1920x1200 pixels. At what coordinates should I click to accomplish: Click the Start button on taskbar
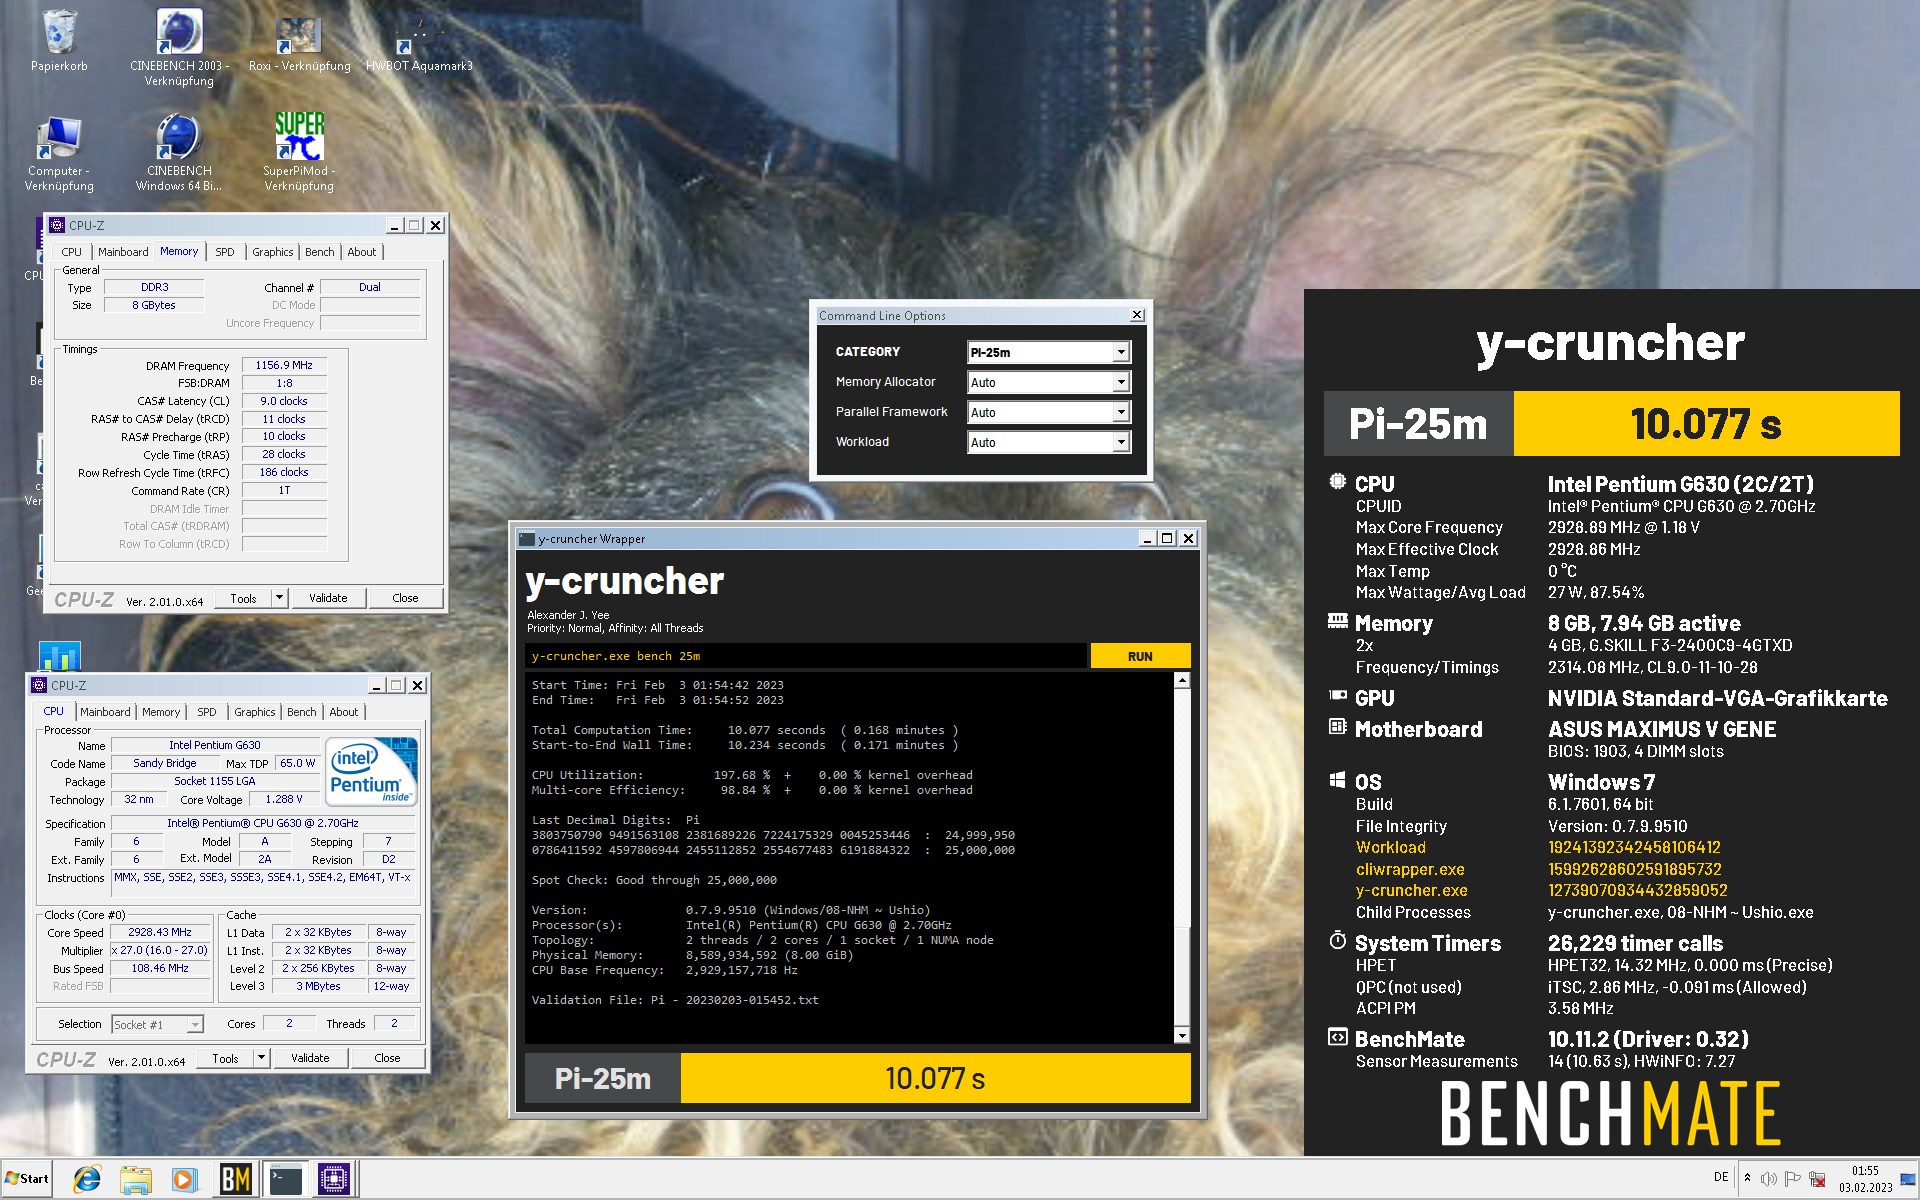click(27, 1179)
